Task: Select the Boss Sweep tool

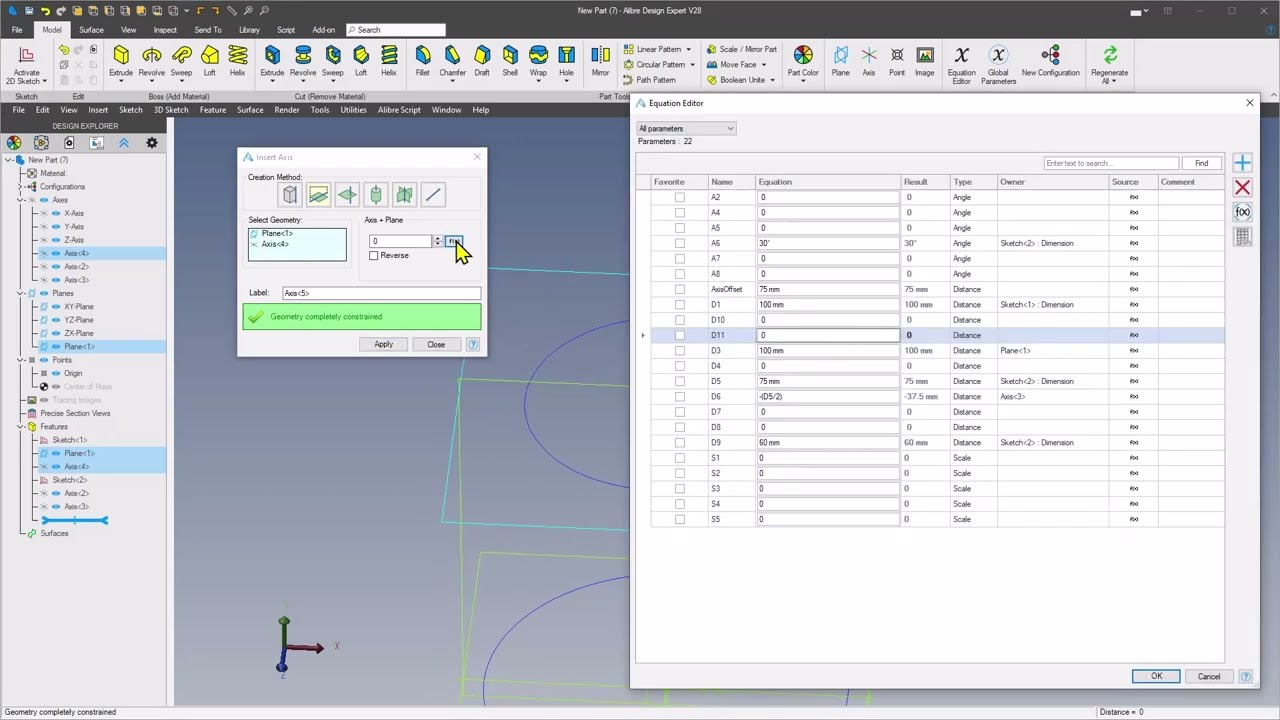Action: tap(181, 60)
